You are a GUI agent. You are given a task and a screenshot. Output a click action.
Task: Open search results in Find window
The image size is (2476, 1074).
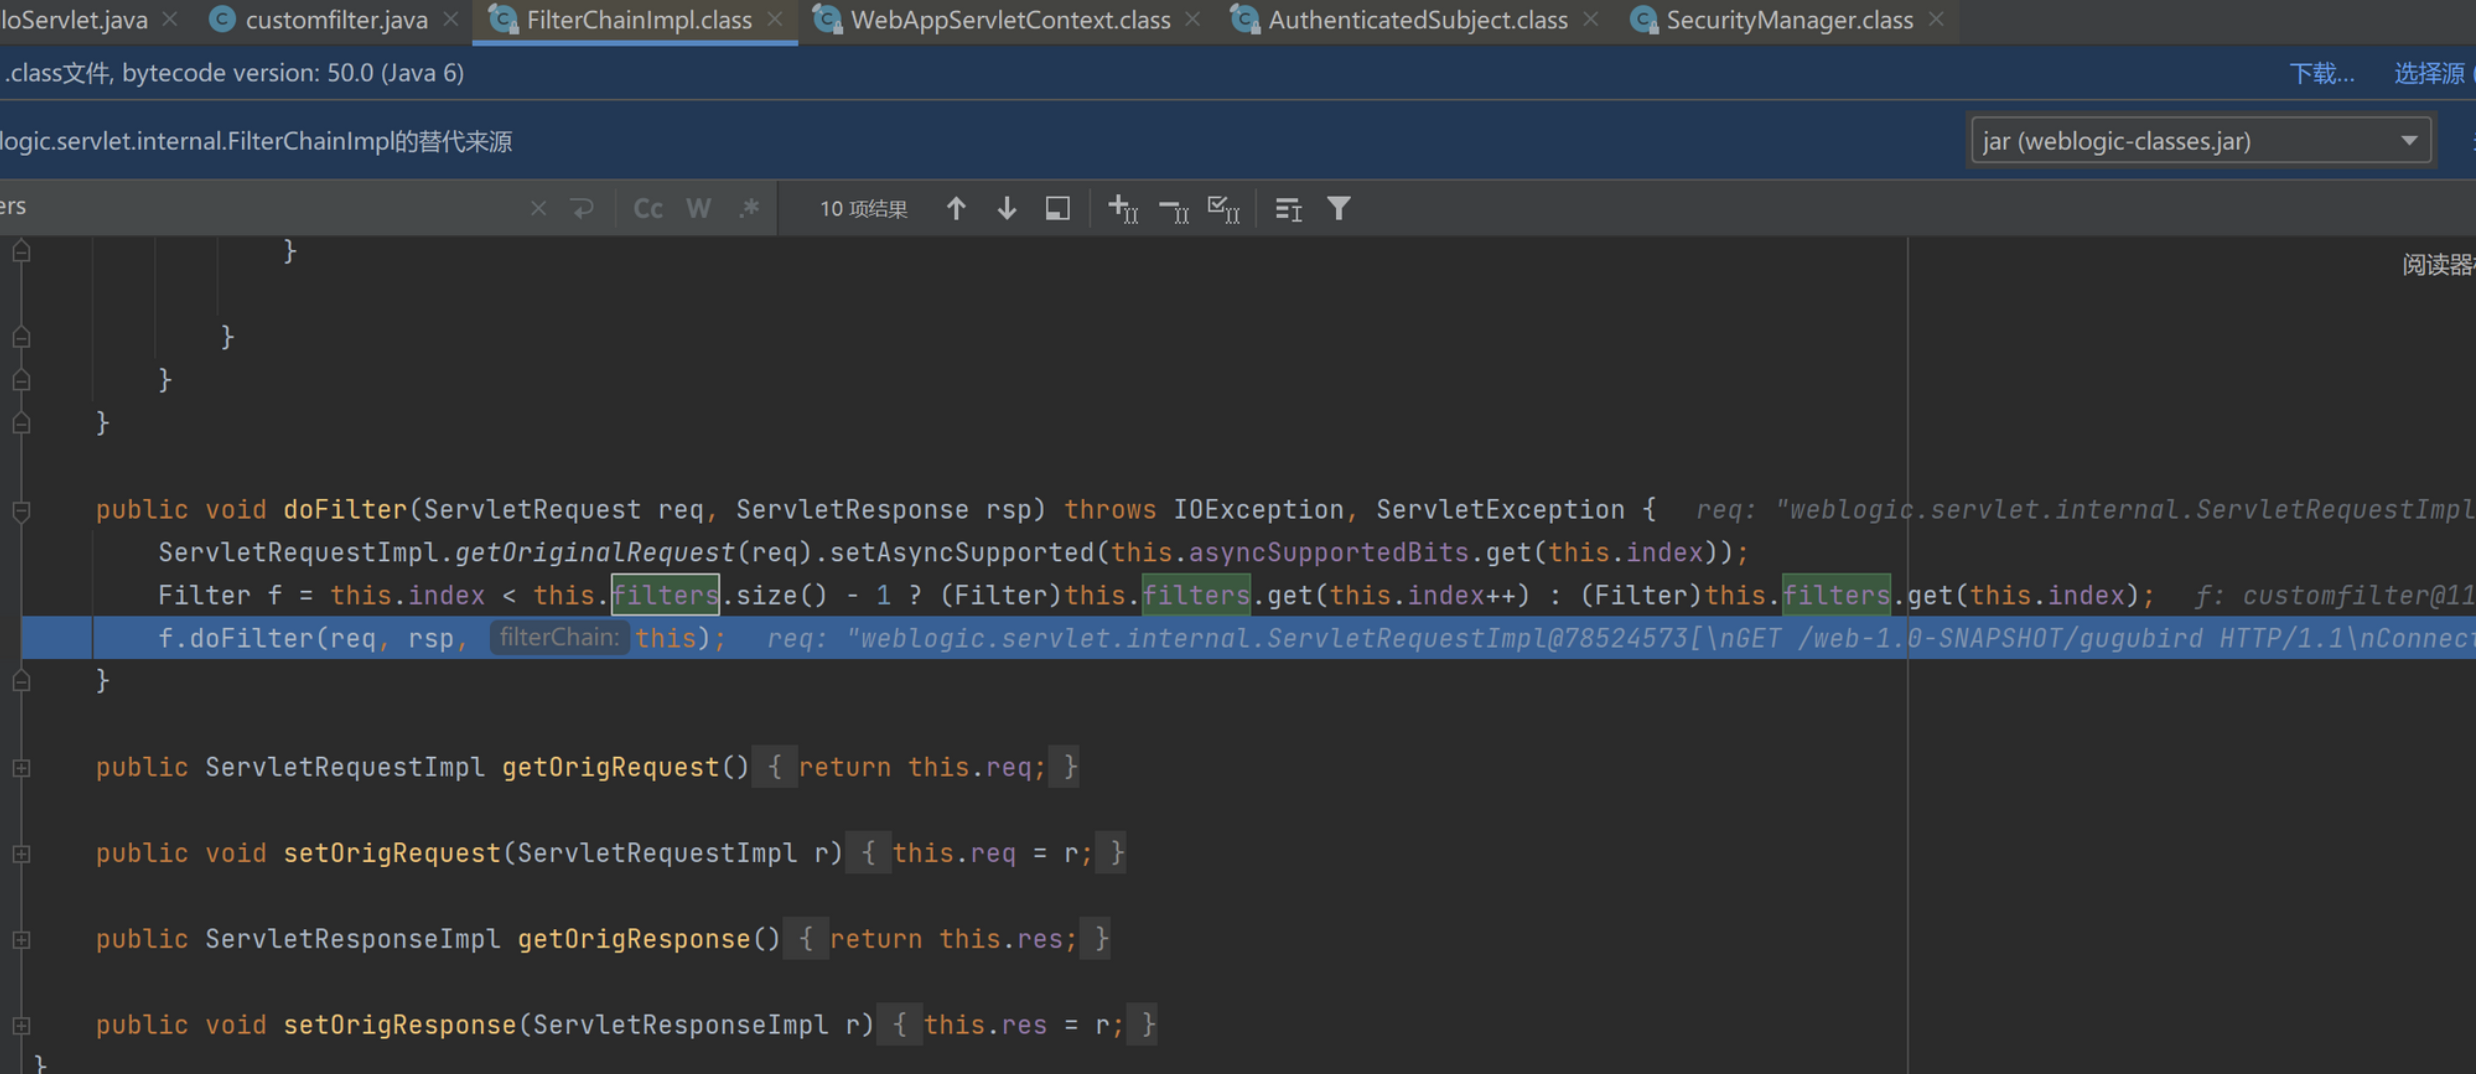point(1057,208)
